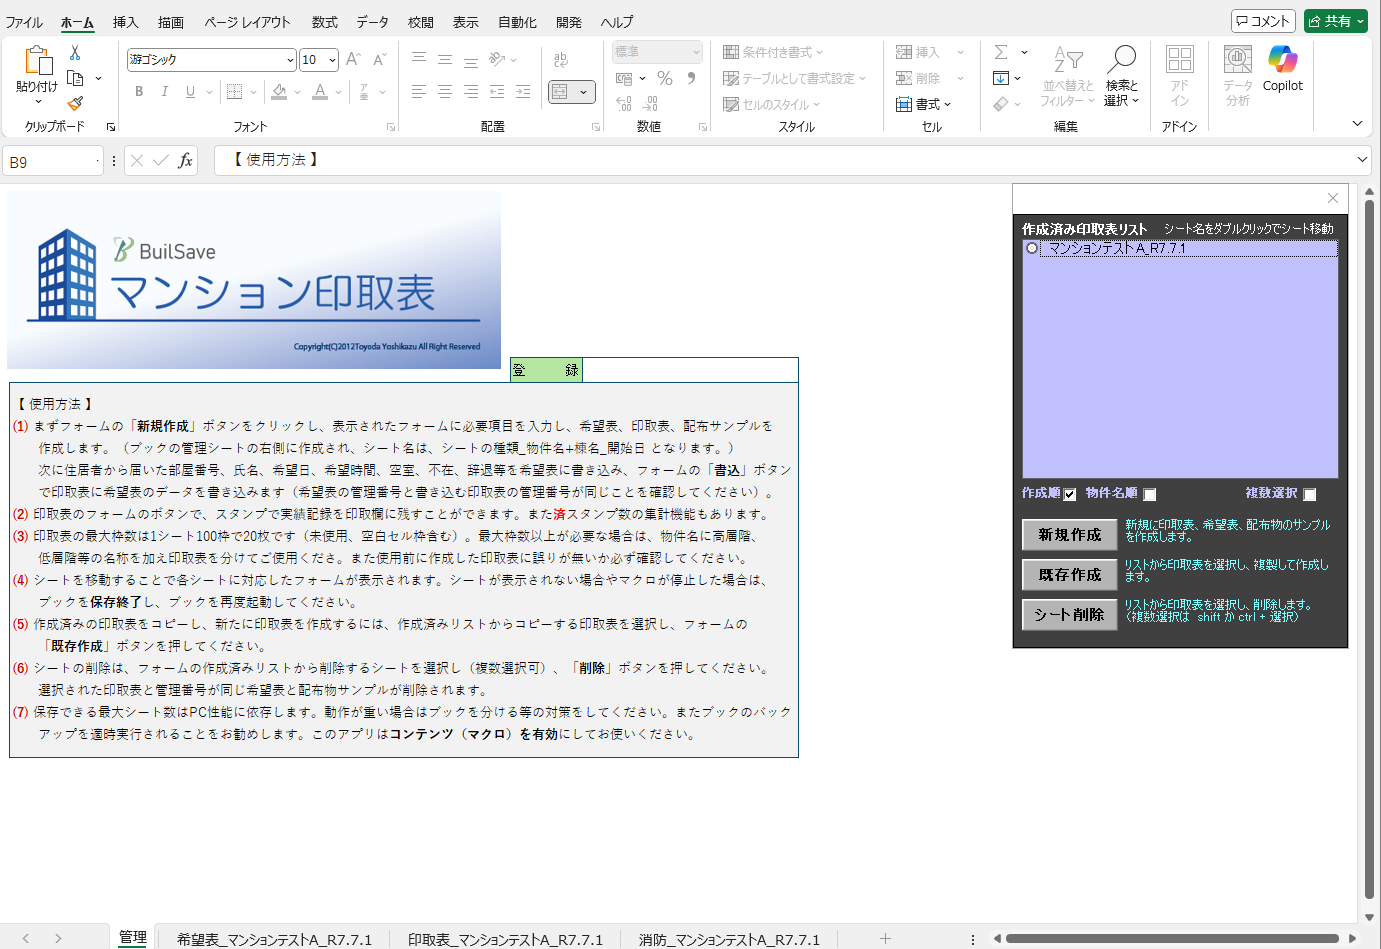This screenshot has height=949, width=1381.
Task: Enable the 複数選択 checkbox
Action: (1310, 494)
